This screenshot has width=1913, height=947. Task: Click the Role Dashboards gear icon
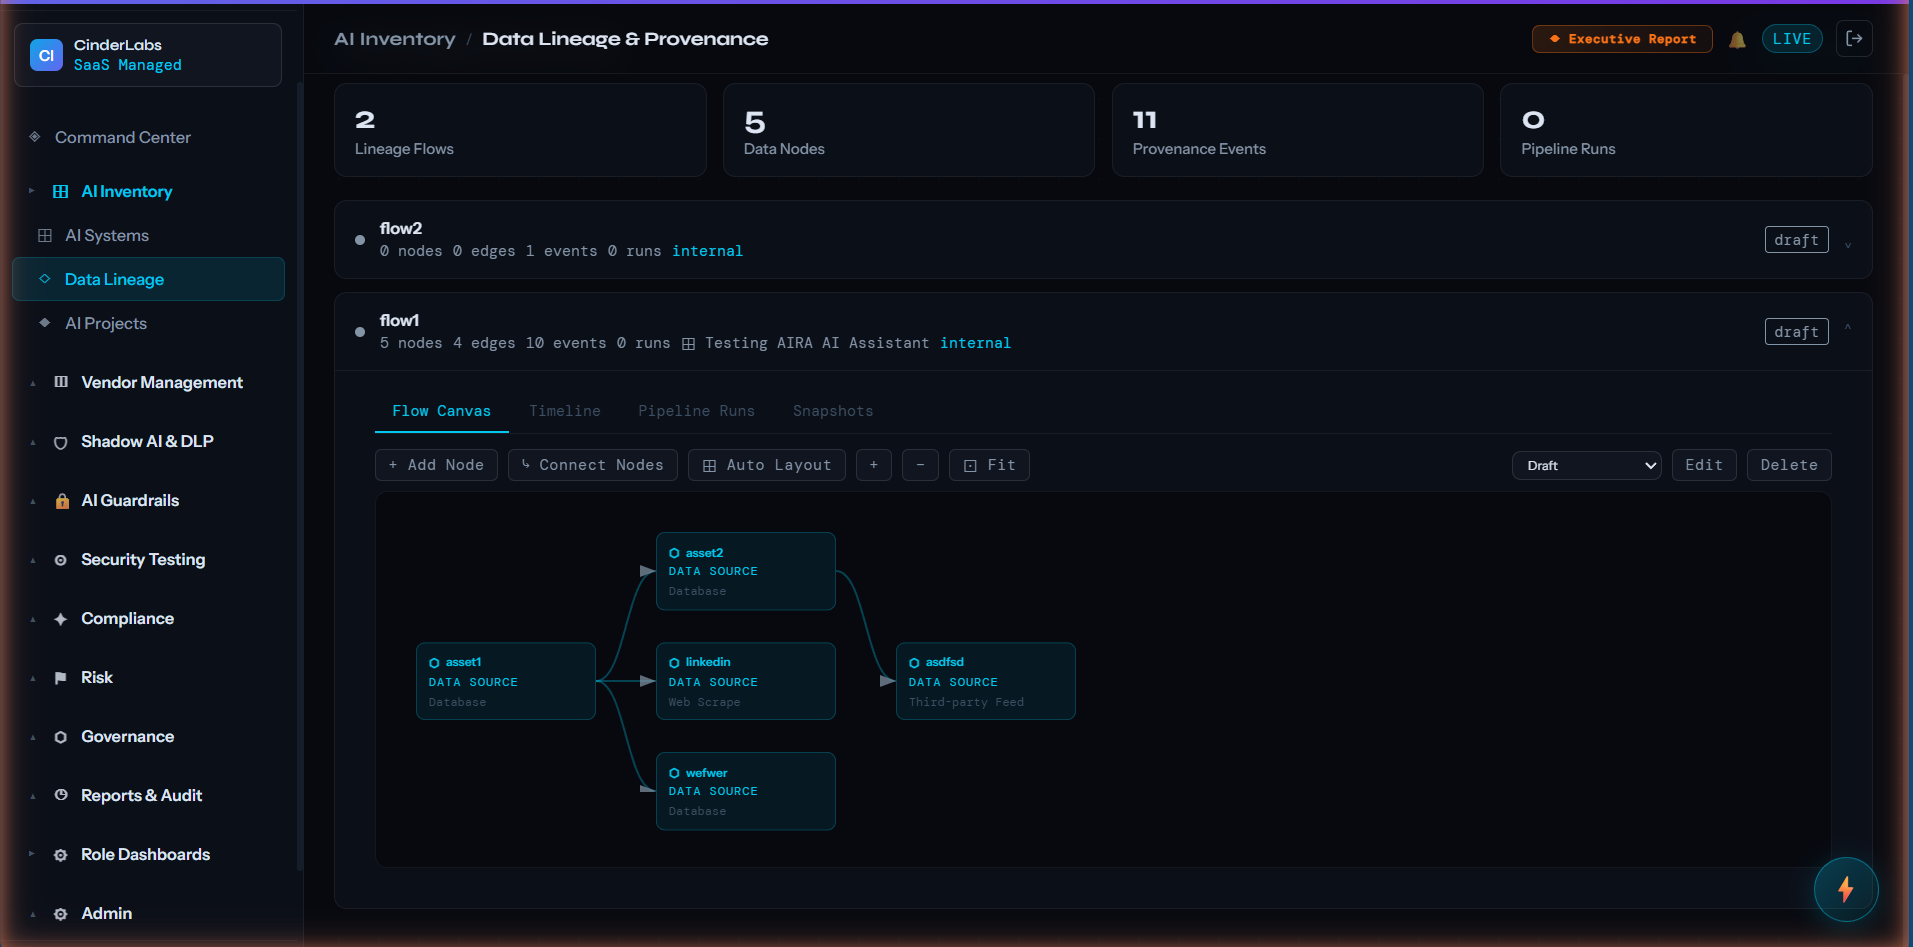61,855
